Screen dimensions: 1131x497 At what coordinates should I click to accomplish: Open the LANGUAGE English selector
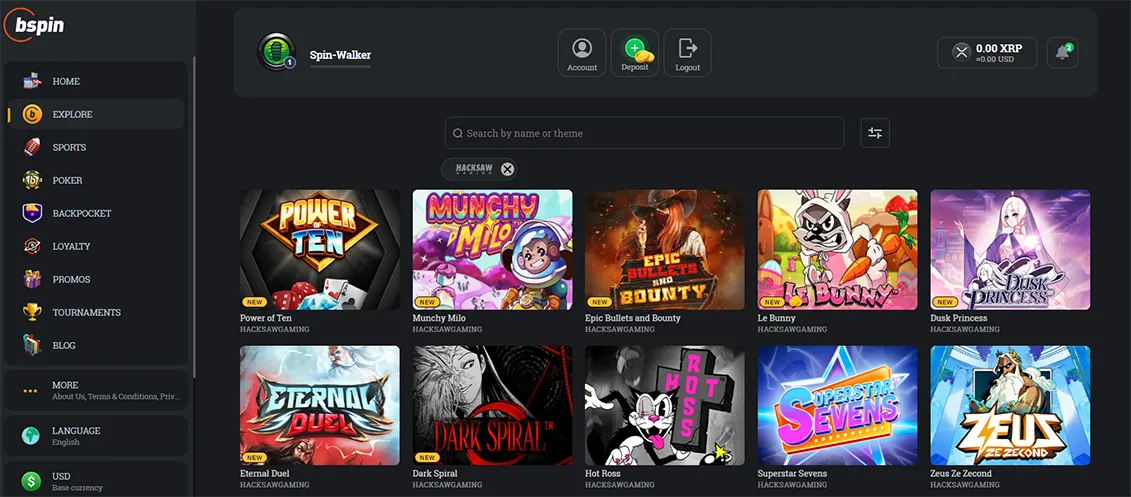[96, 436]
